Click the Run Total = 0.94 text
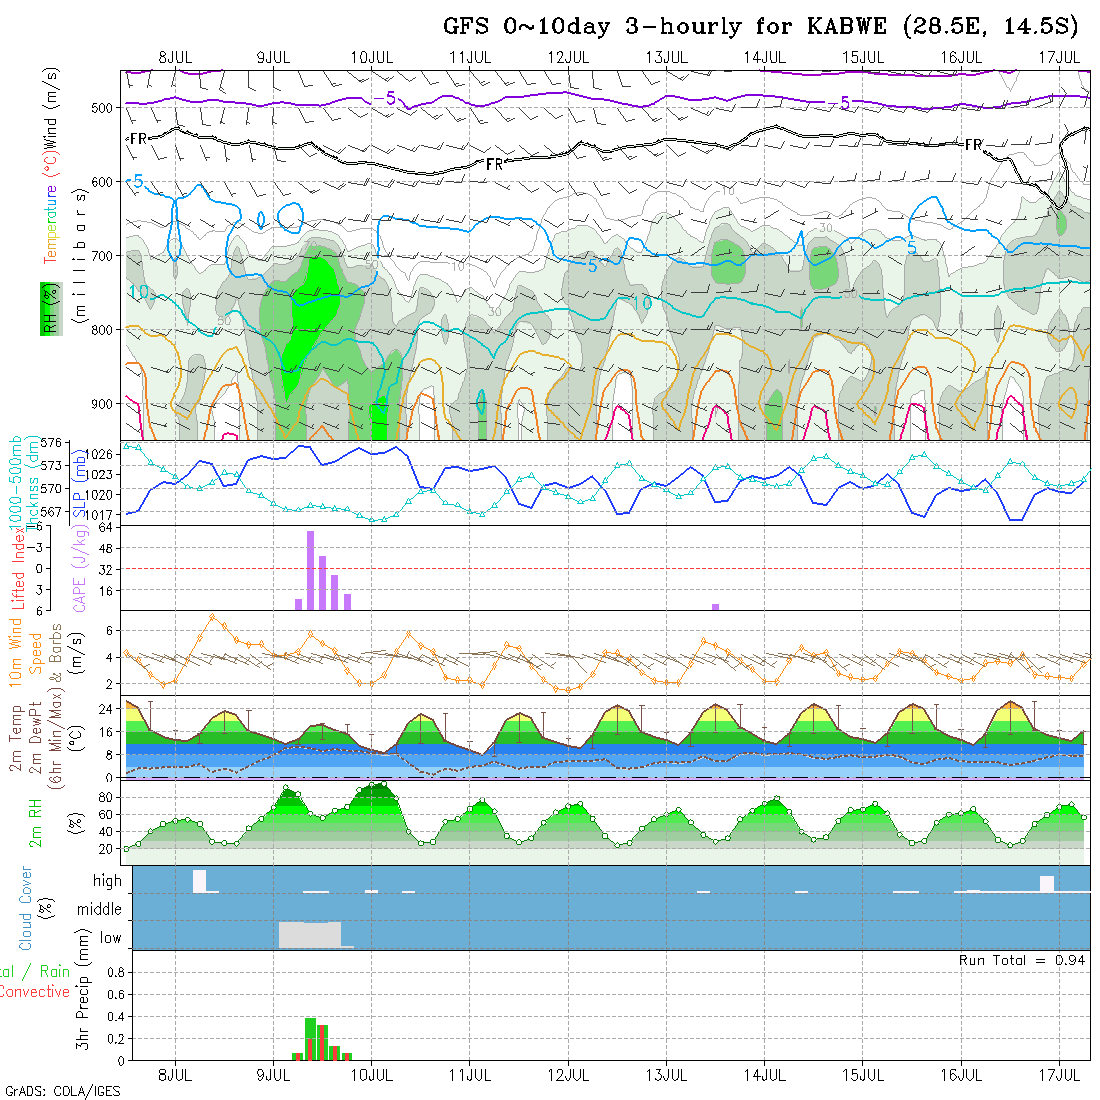The width and height of the screenshot is (1100, 1100). (x=1022, y=960)
